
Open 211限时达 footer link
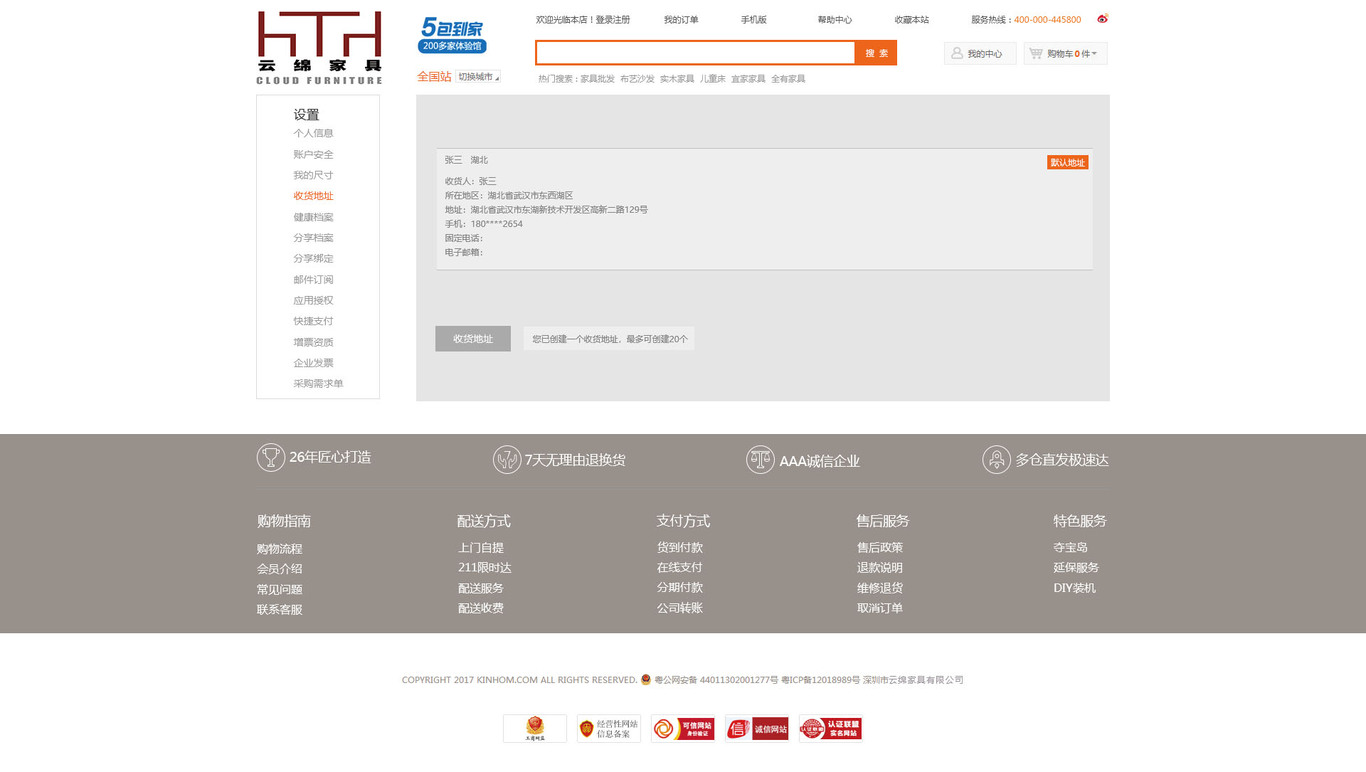pyautogui.click(x=485, y=568)
